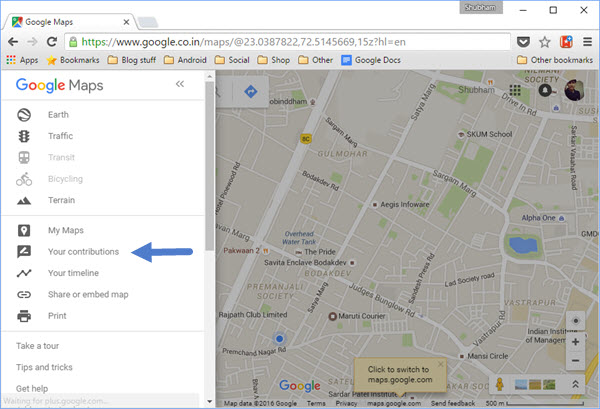Image resolution: width=600 pixels, height=409 pixels.
Task: Click the red extension icon in toolbar
Action: coord(566,42)
